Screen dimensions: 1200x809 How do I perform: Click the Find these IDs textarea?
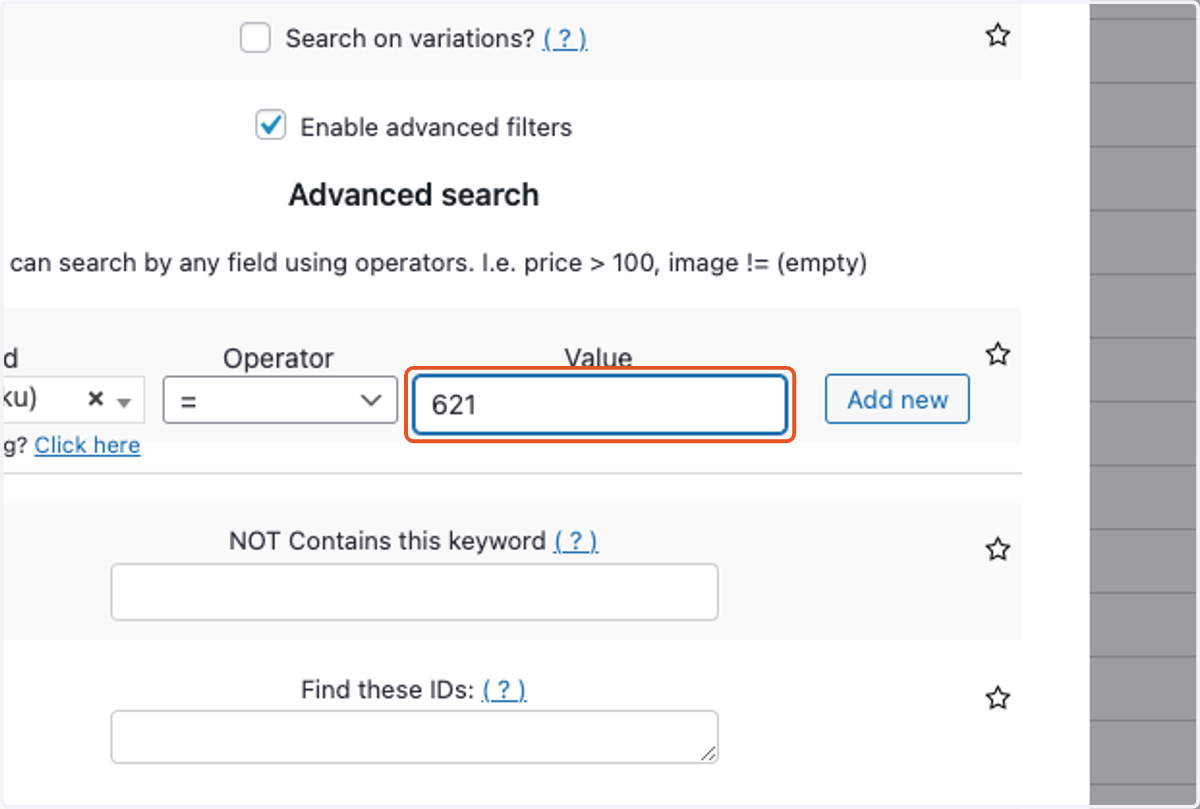tap(414, 737)
